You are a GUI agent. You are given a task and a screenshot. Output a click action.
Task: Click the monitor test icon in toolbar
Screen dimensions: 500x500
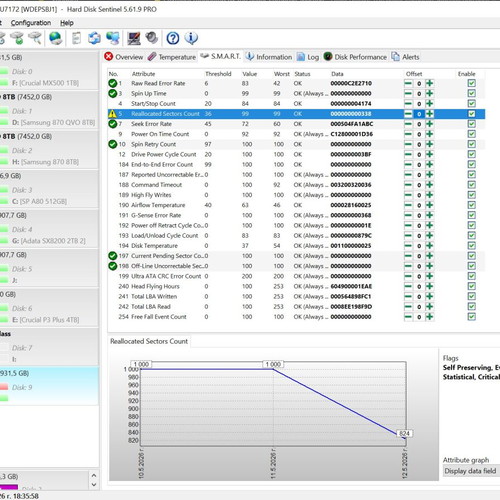pyautogui.click(x=134, y=38)
